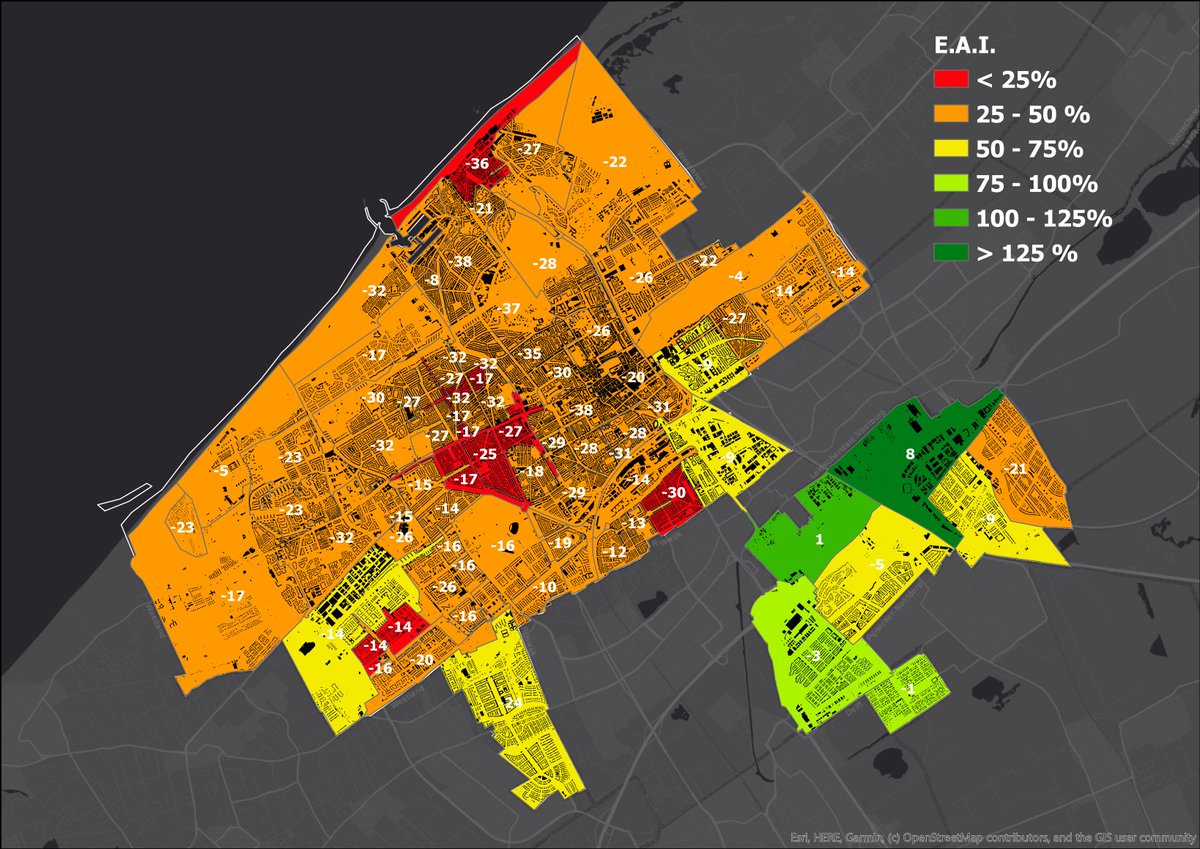Click the '9' label on the yellow district
Viewport: 1200px width, 849px height.
(x=989, y=519)
